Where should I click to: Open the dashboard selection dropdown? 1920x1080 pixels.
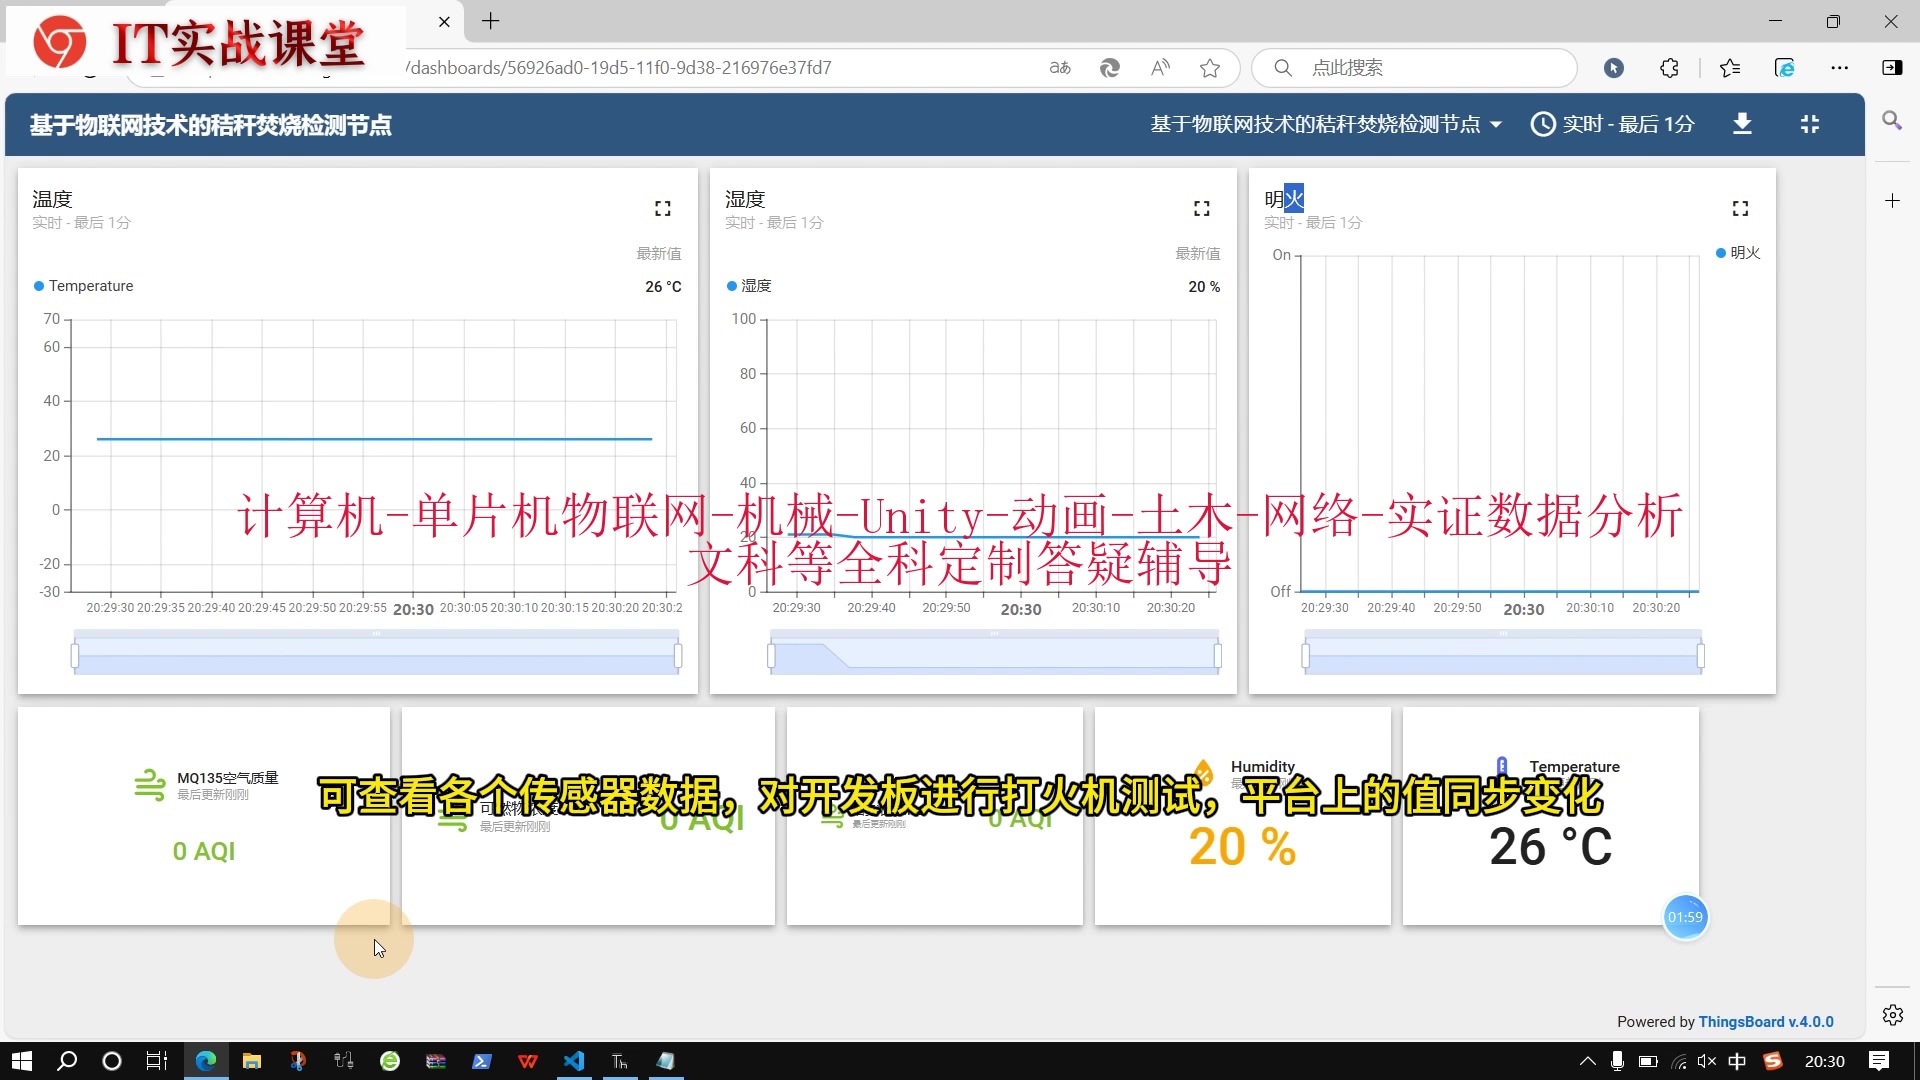point(1326,124)
